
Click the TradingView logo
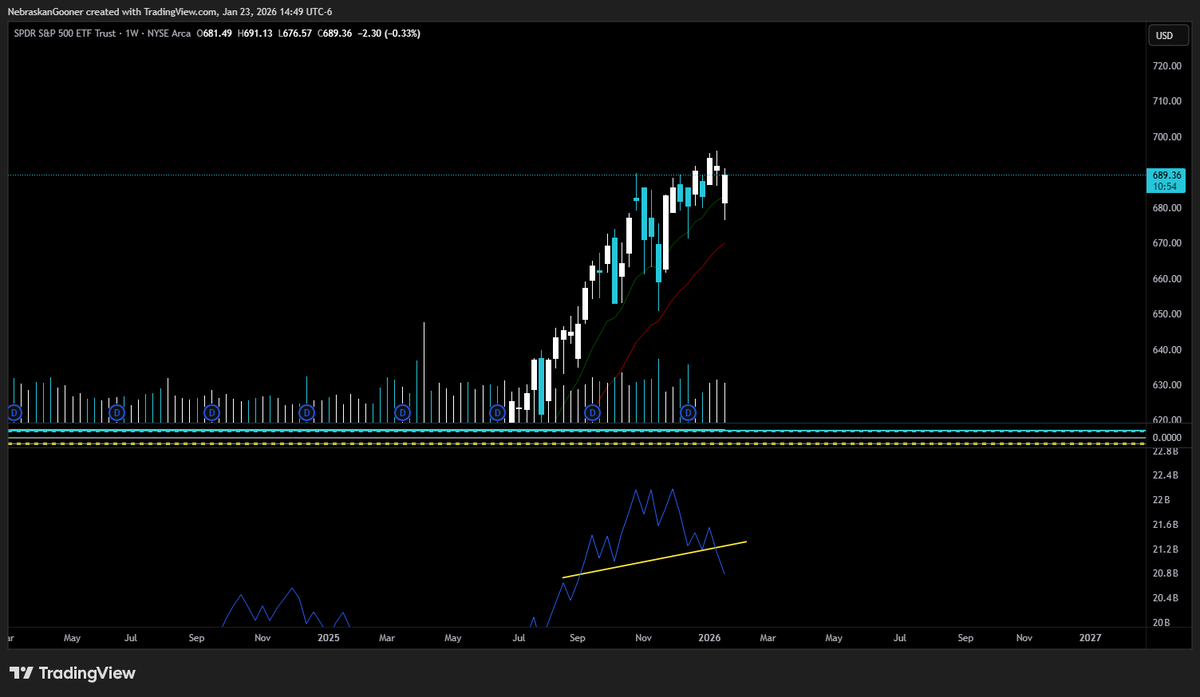tap(72, 673)
